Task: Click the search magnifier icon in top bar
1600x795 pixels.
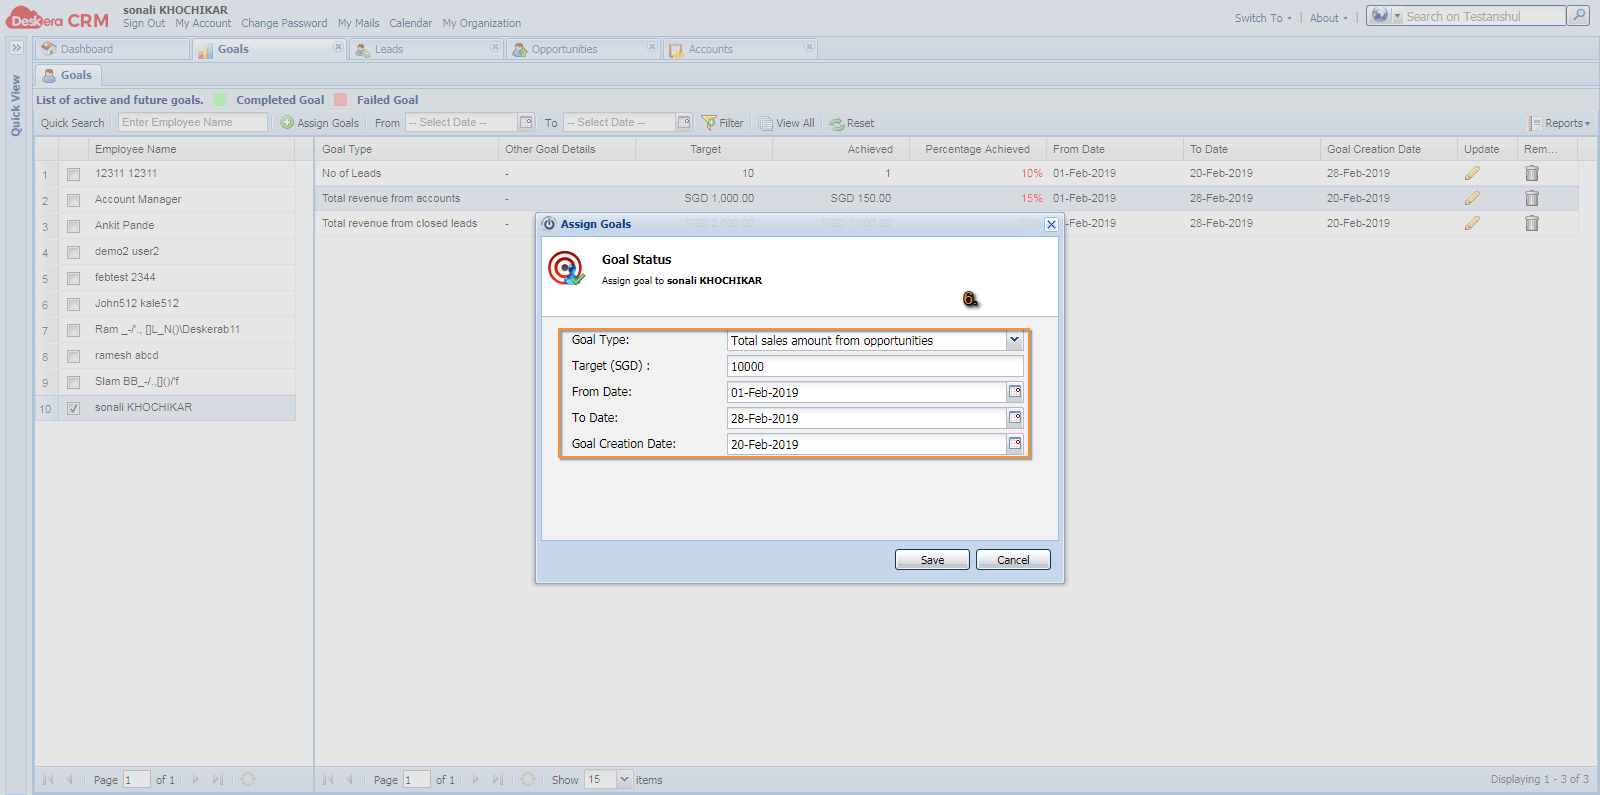Action: coord(1578,16)
